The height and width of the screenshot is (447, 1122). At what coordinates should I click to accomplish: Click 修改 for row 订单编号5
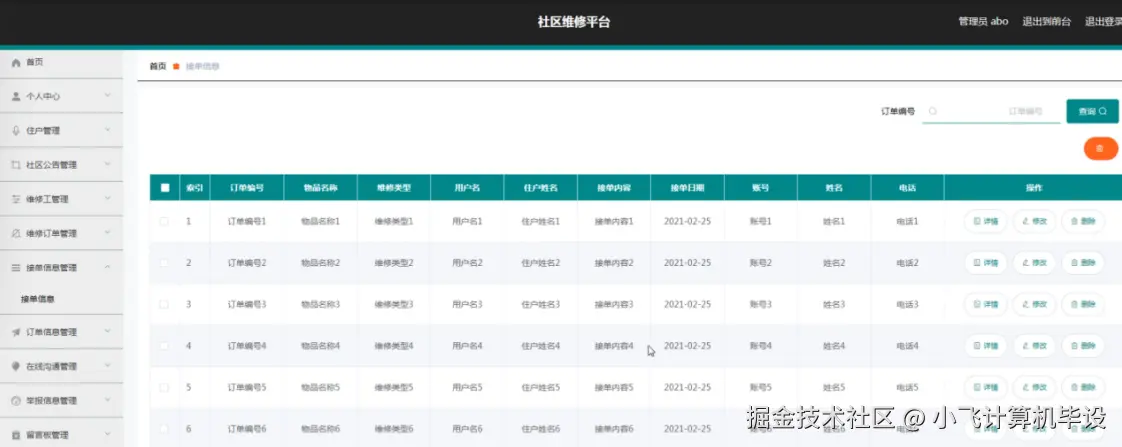click(1034, 388)
